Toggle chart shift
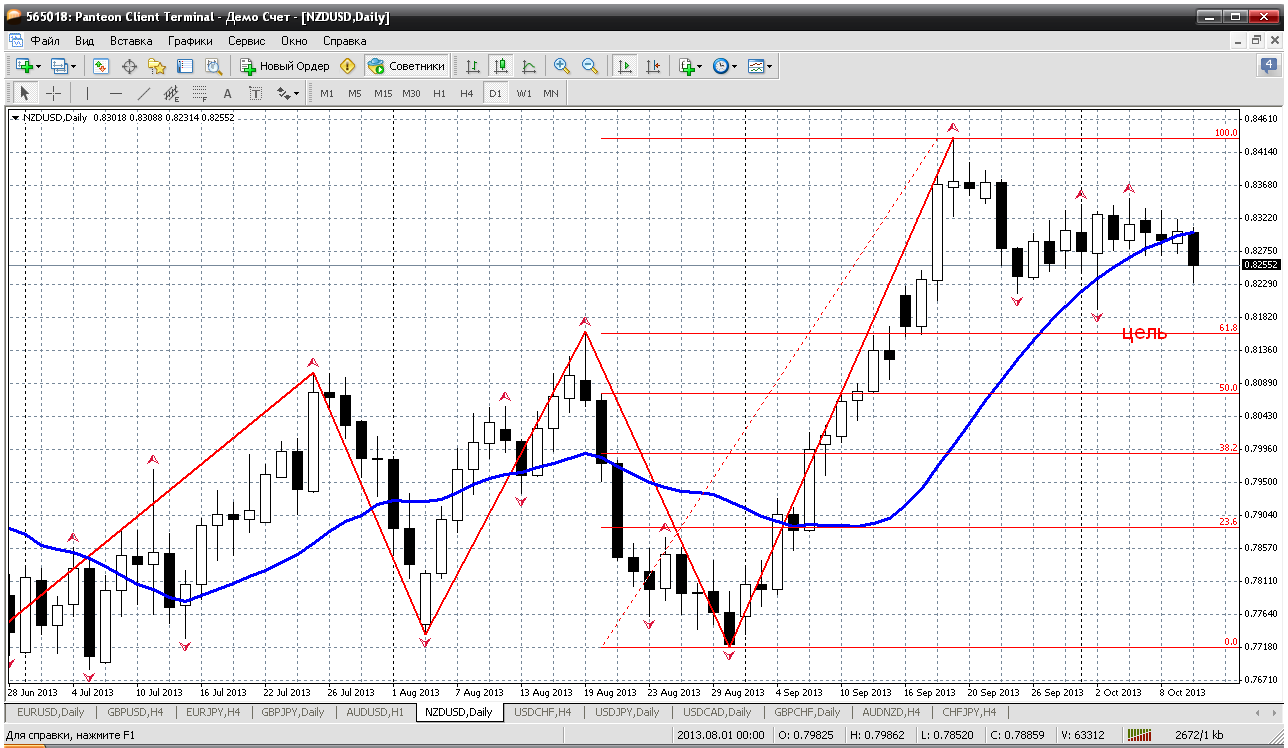 tap(653, 66)
